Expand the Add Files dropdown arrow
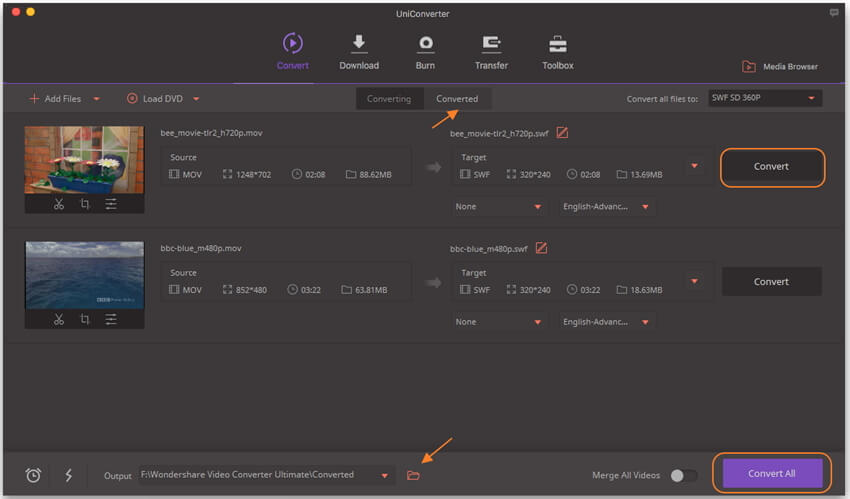The height and width of the screenshot is (499, 850). 96,99
